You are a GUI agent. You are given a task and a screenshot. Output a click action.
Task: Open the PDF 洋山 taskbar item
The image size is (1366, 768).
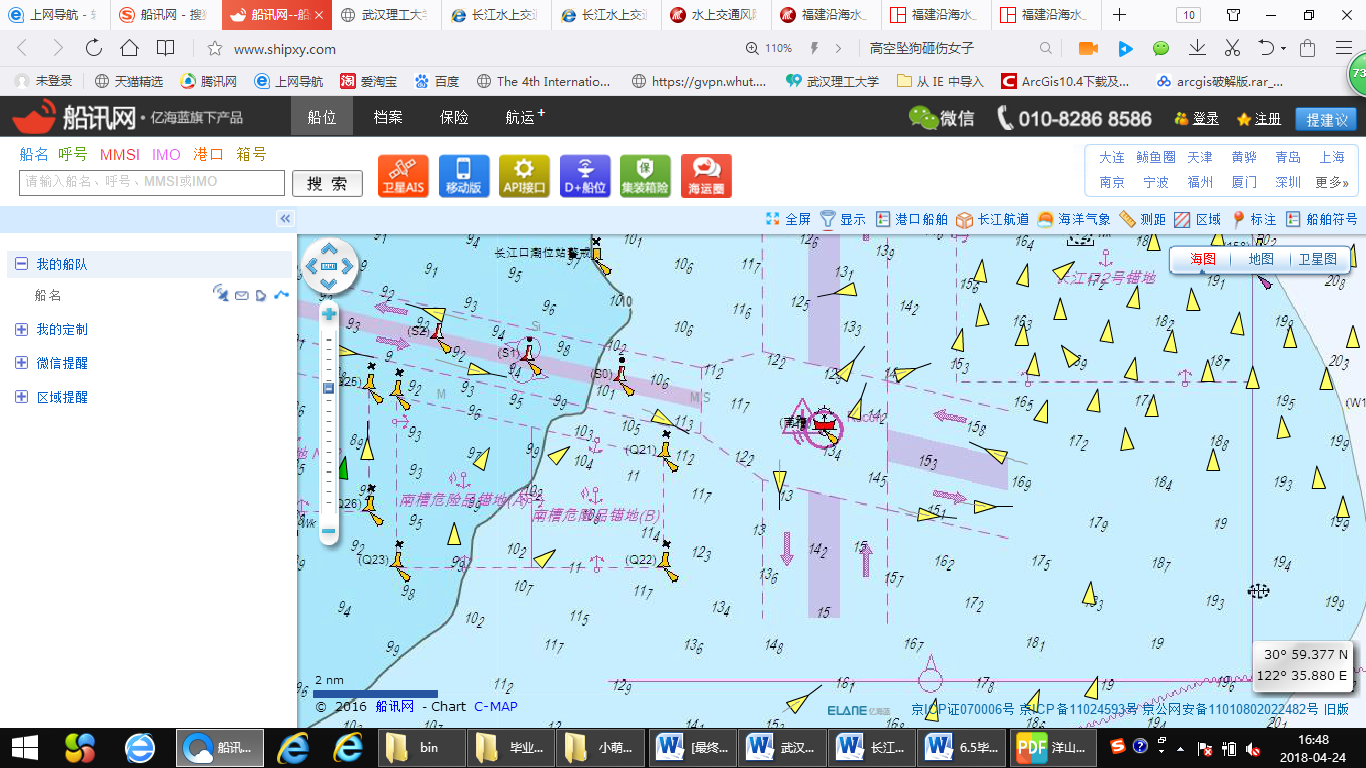click(1054, 747)
